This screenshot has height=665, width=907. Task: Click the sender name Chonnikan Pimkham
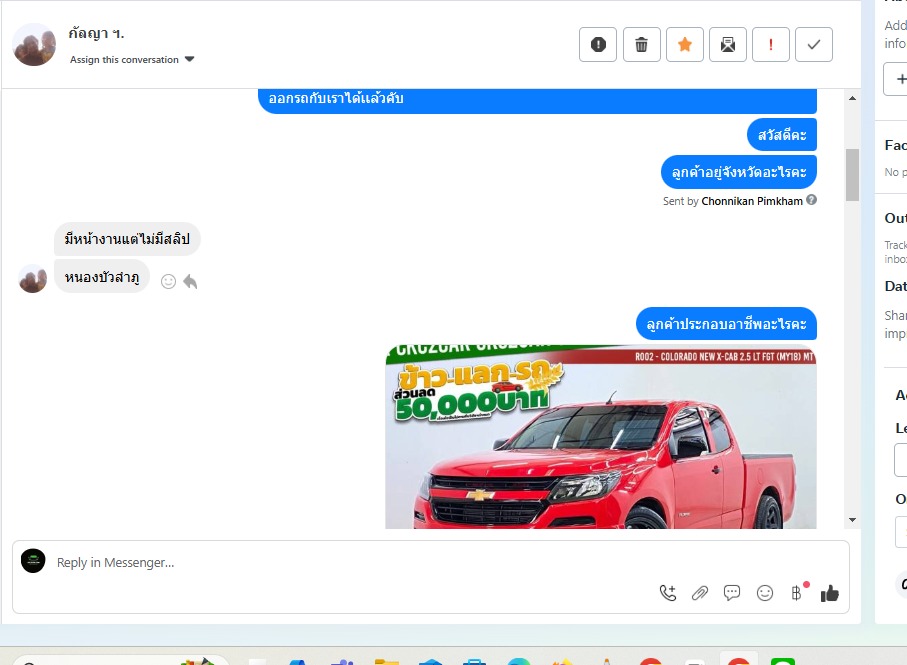tap(752, 201)
